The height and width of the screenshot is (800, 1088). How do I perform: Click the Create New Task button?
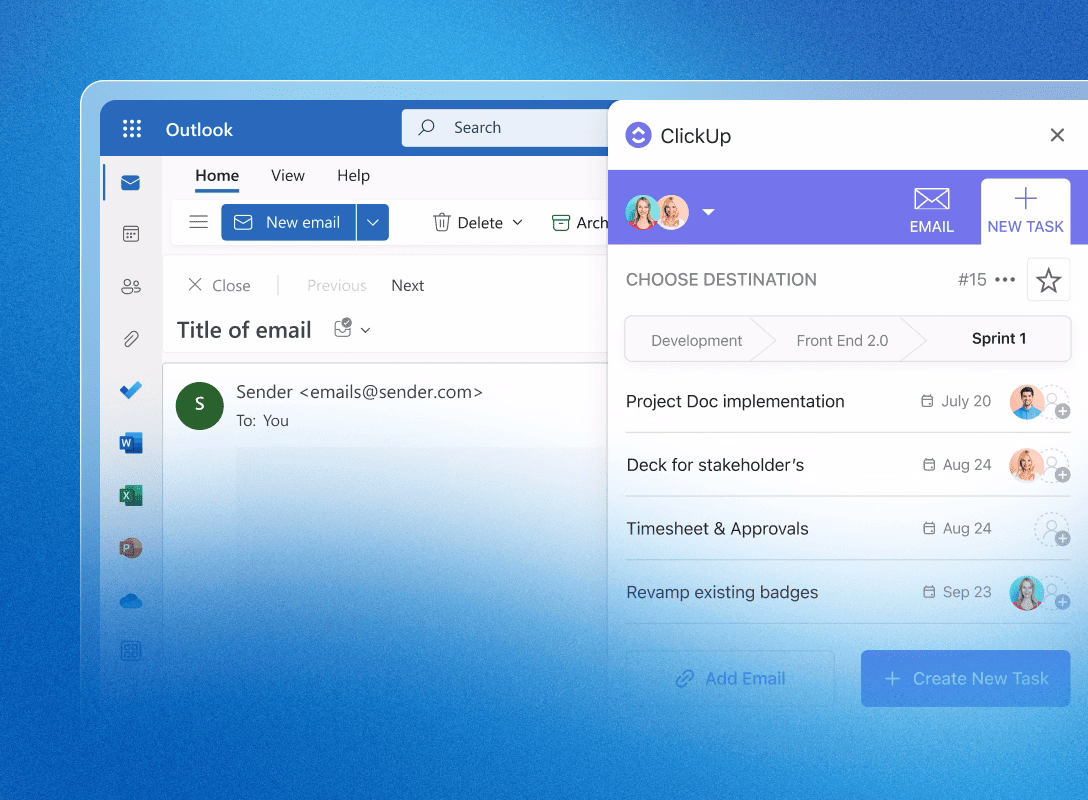(965, 679)
